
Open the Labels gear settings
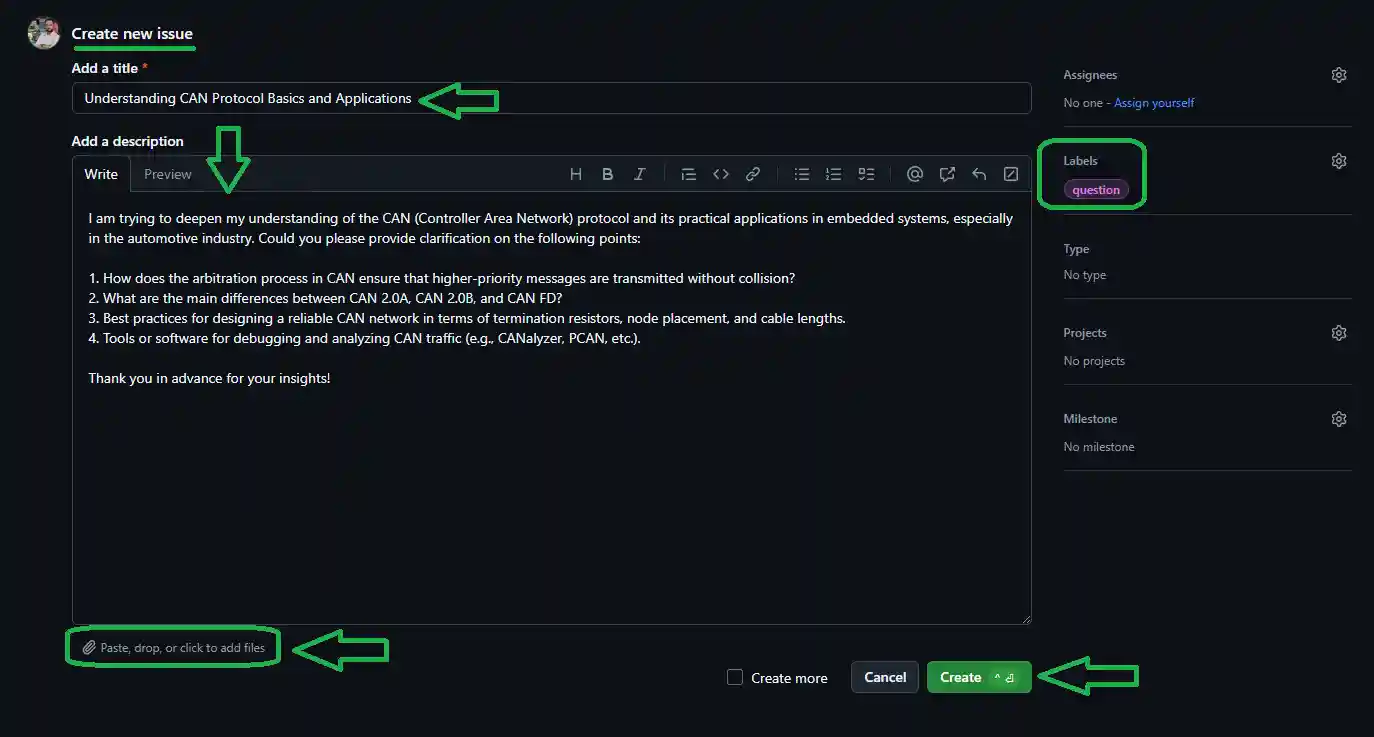[1339, 161]
